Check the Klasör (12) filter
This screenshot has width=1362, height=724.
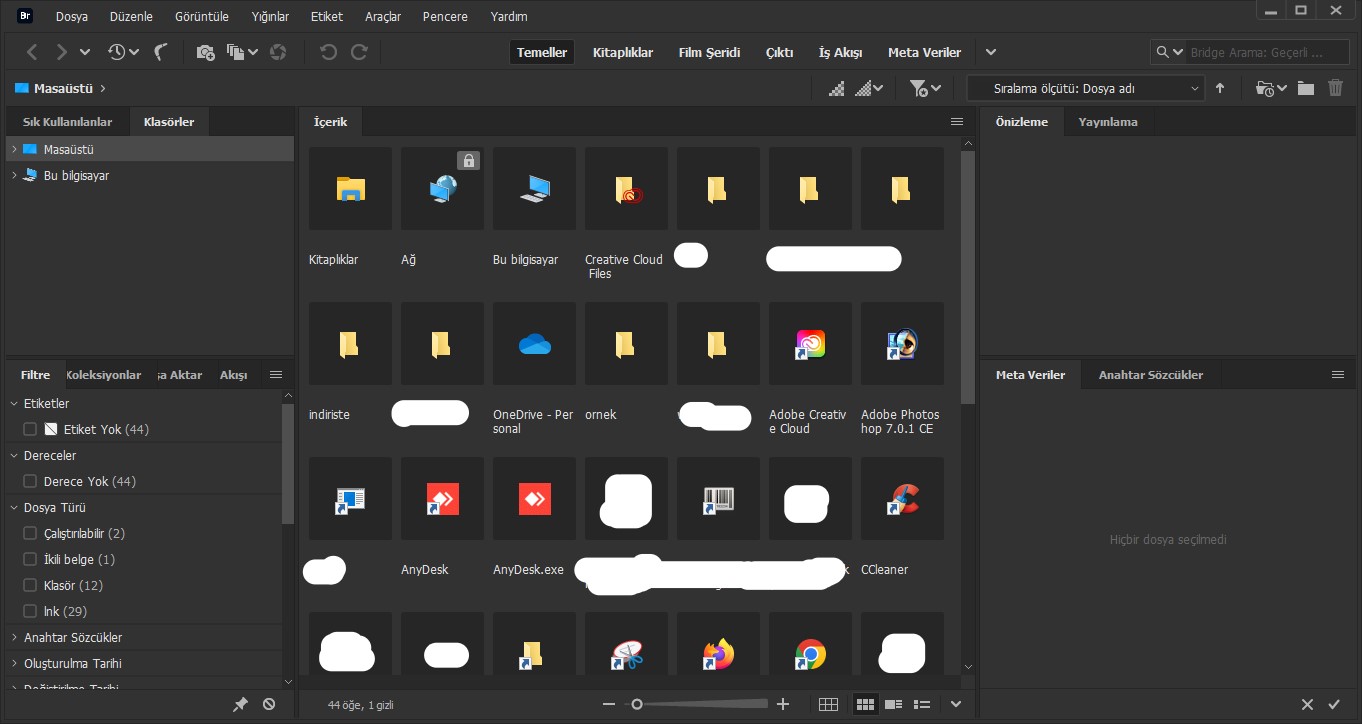[x=30, y=585]
